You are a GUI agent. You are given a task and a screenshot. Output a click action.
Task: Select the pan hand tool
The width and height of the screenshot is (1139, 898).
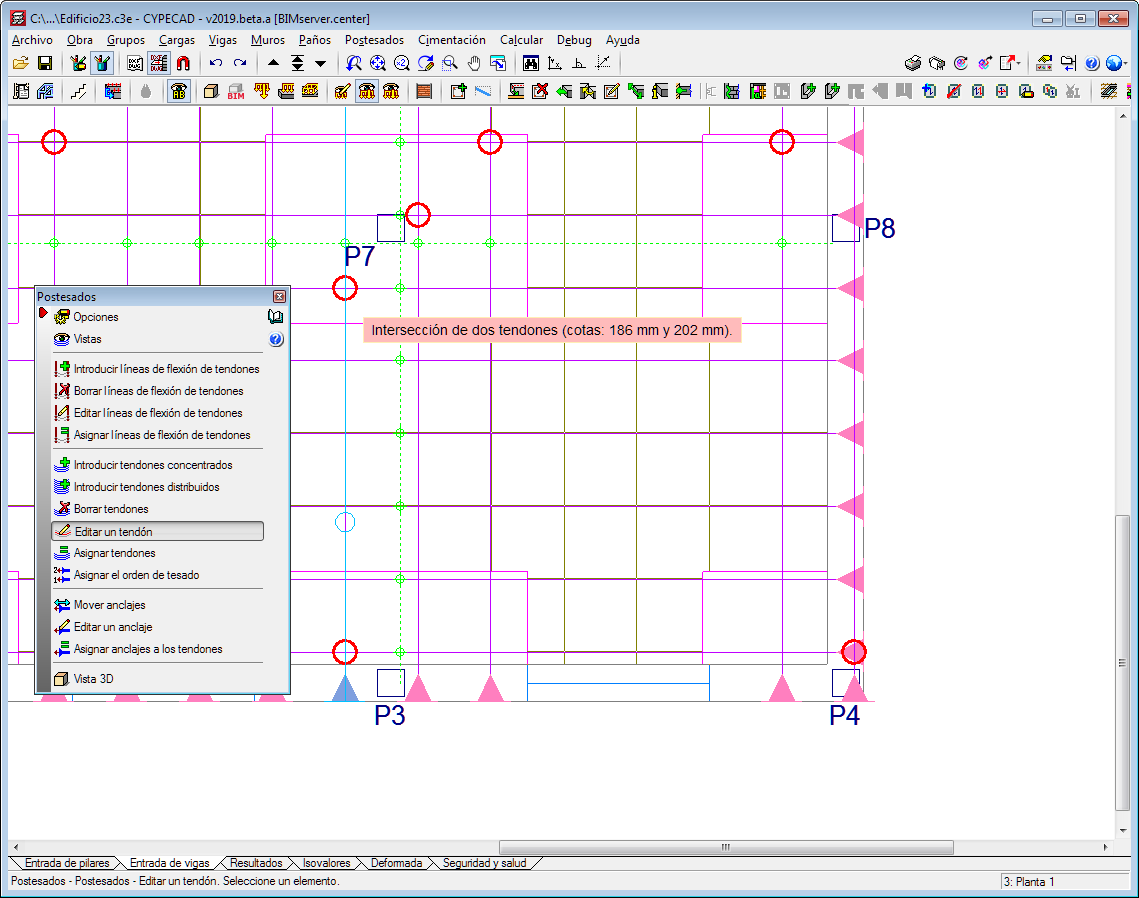click(474, 63)
